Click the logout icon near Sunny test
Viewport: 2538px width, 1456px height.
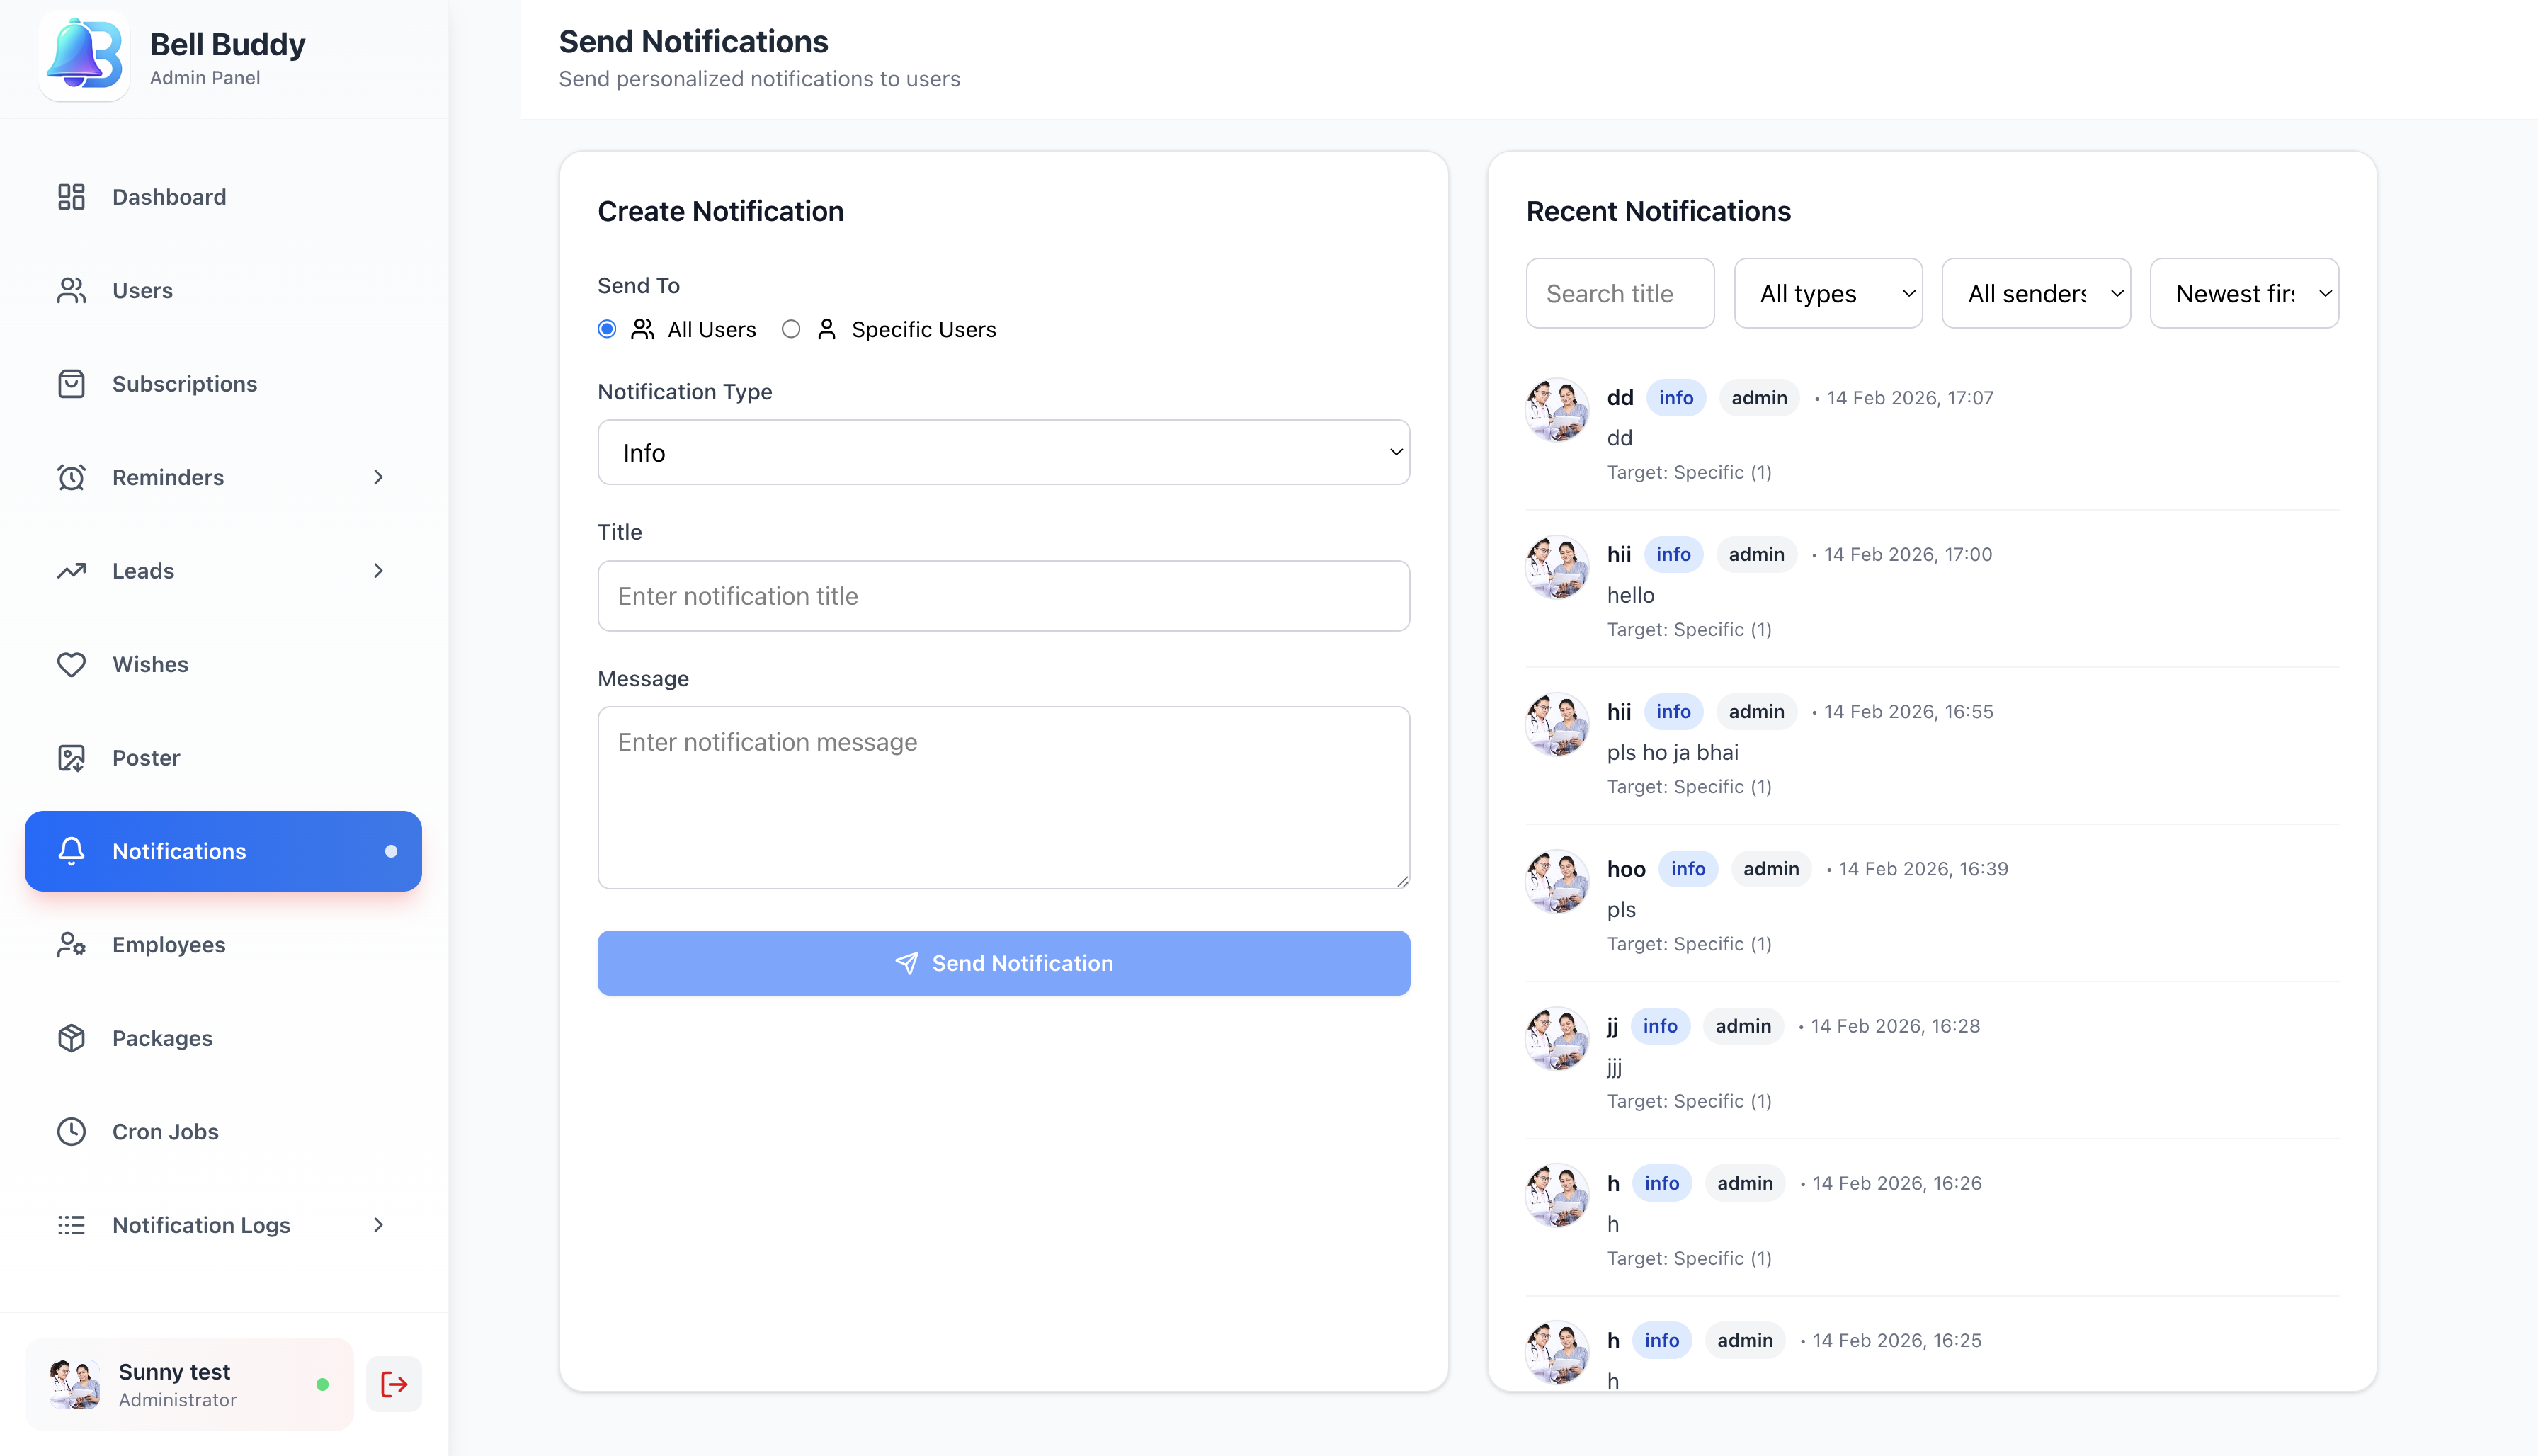tap(393, 1383)
